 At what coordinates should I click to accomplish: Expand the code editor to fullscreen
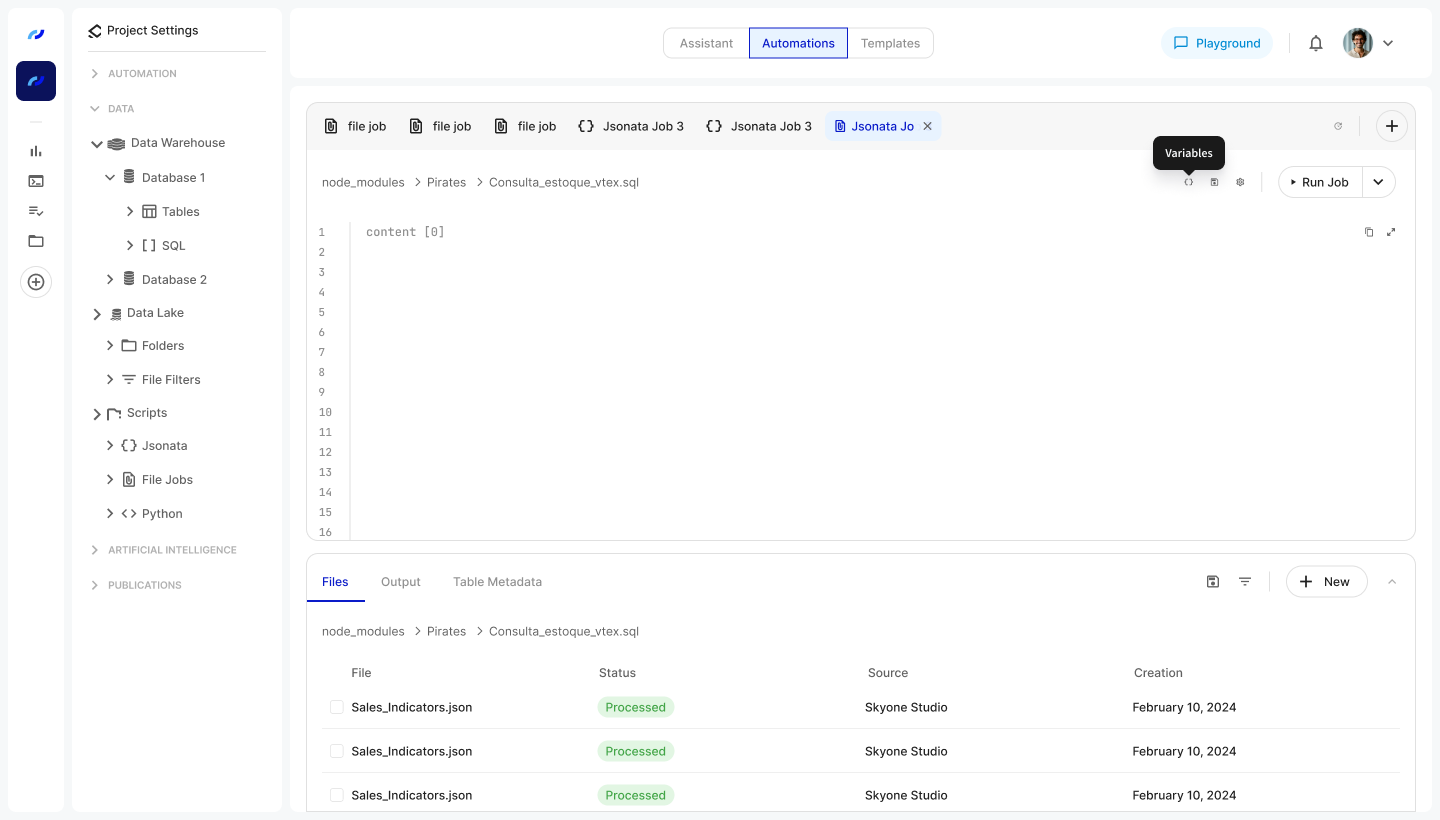(1391, 231)
